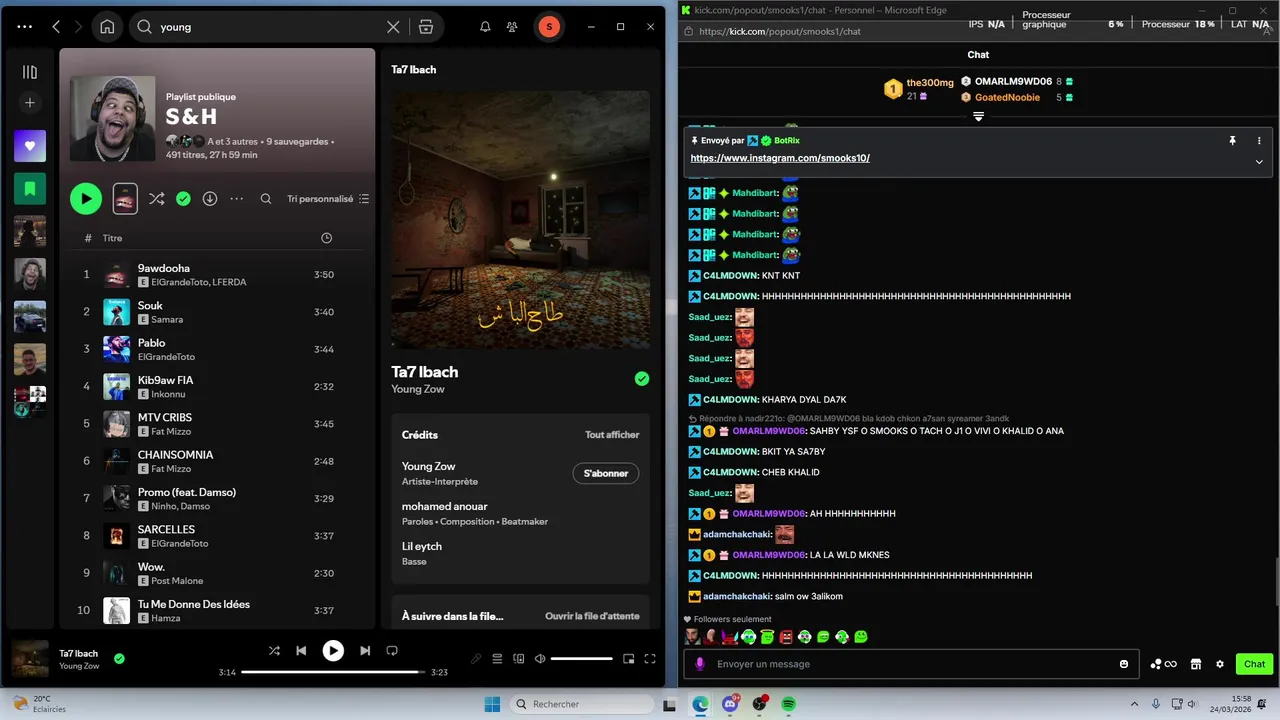Image resolution: width=1280 pixels, height=720 pixels.
Task: Clear the 'young' search text
Action: tap(393, 27)
